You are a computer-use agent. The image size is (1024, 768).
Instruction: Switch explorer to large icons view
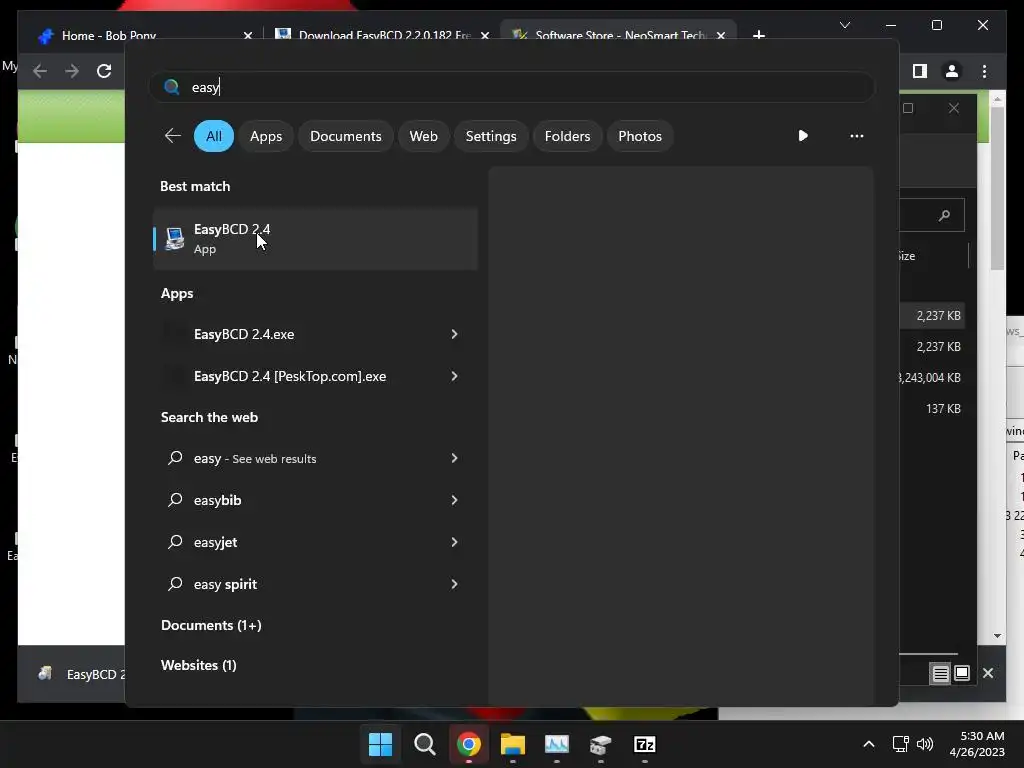click(x=962, y=673)
